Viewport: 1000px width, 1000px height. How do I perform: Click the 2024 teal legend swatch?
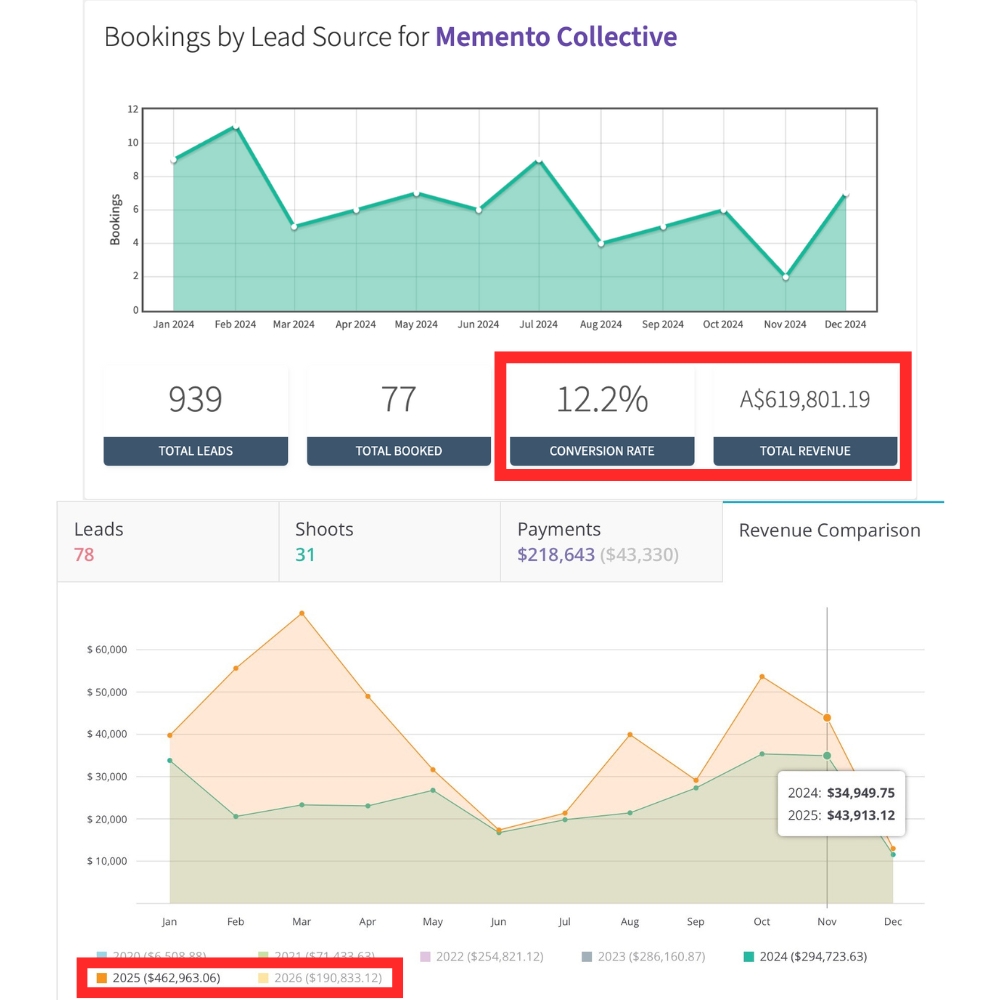pyautogui.click(x=749, y=957)
